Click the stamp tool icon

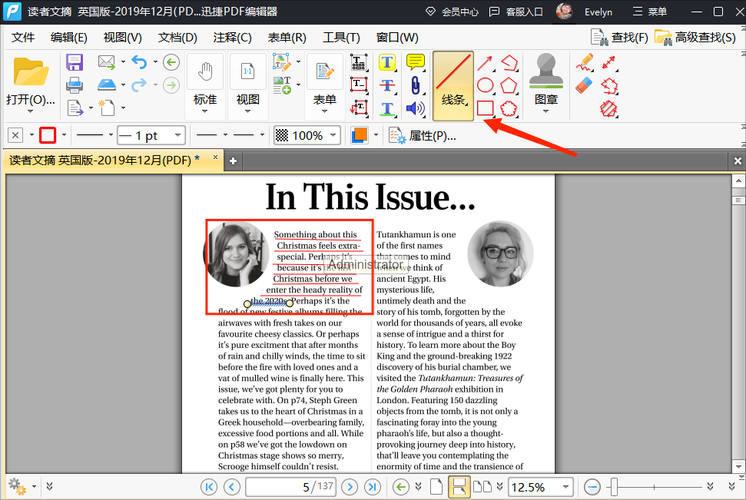pyautogui.click(x=546, y=78)
